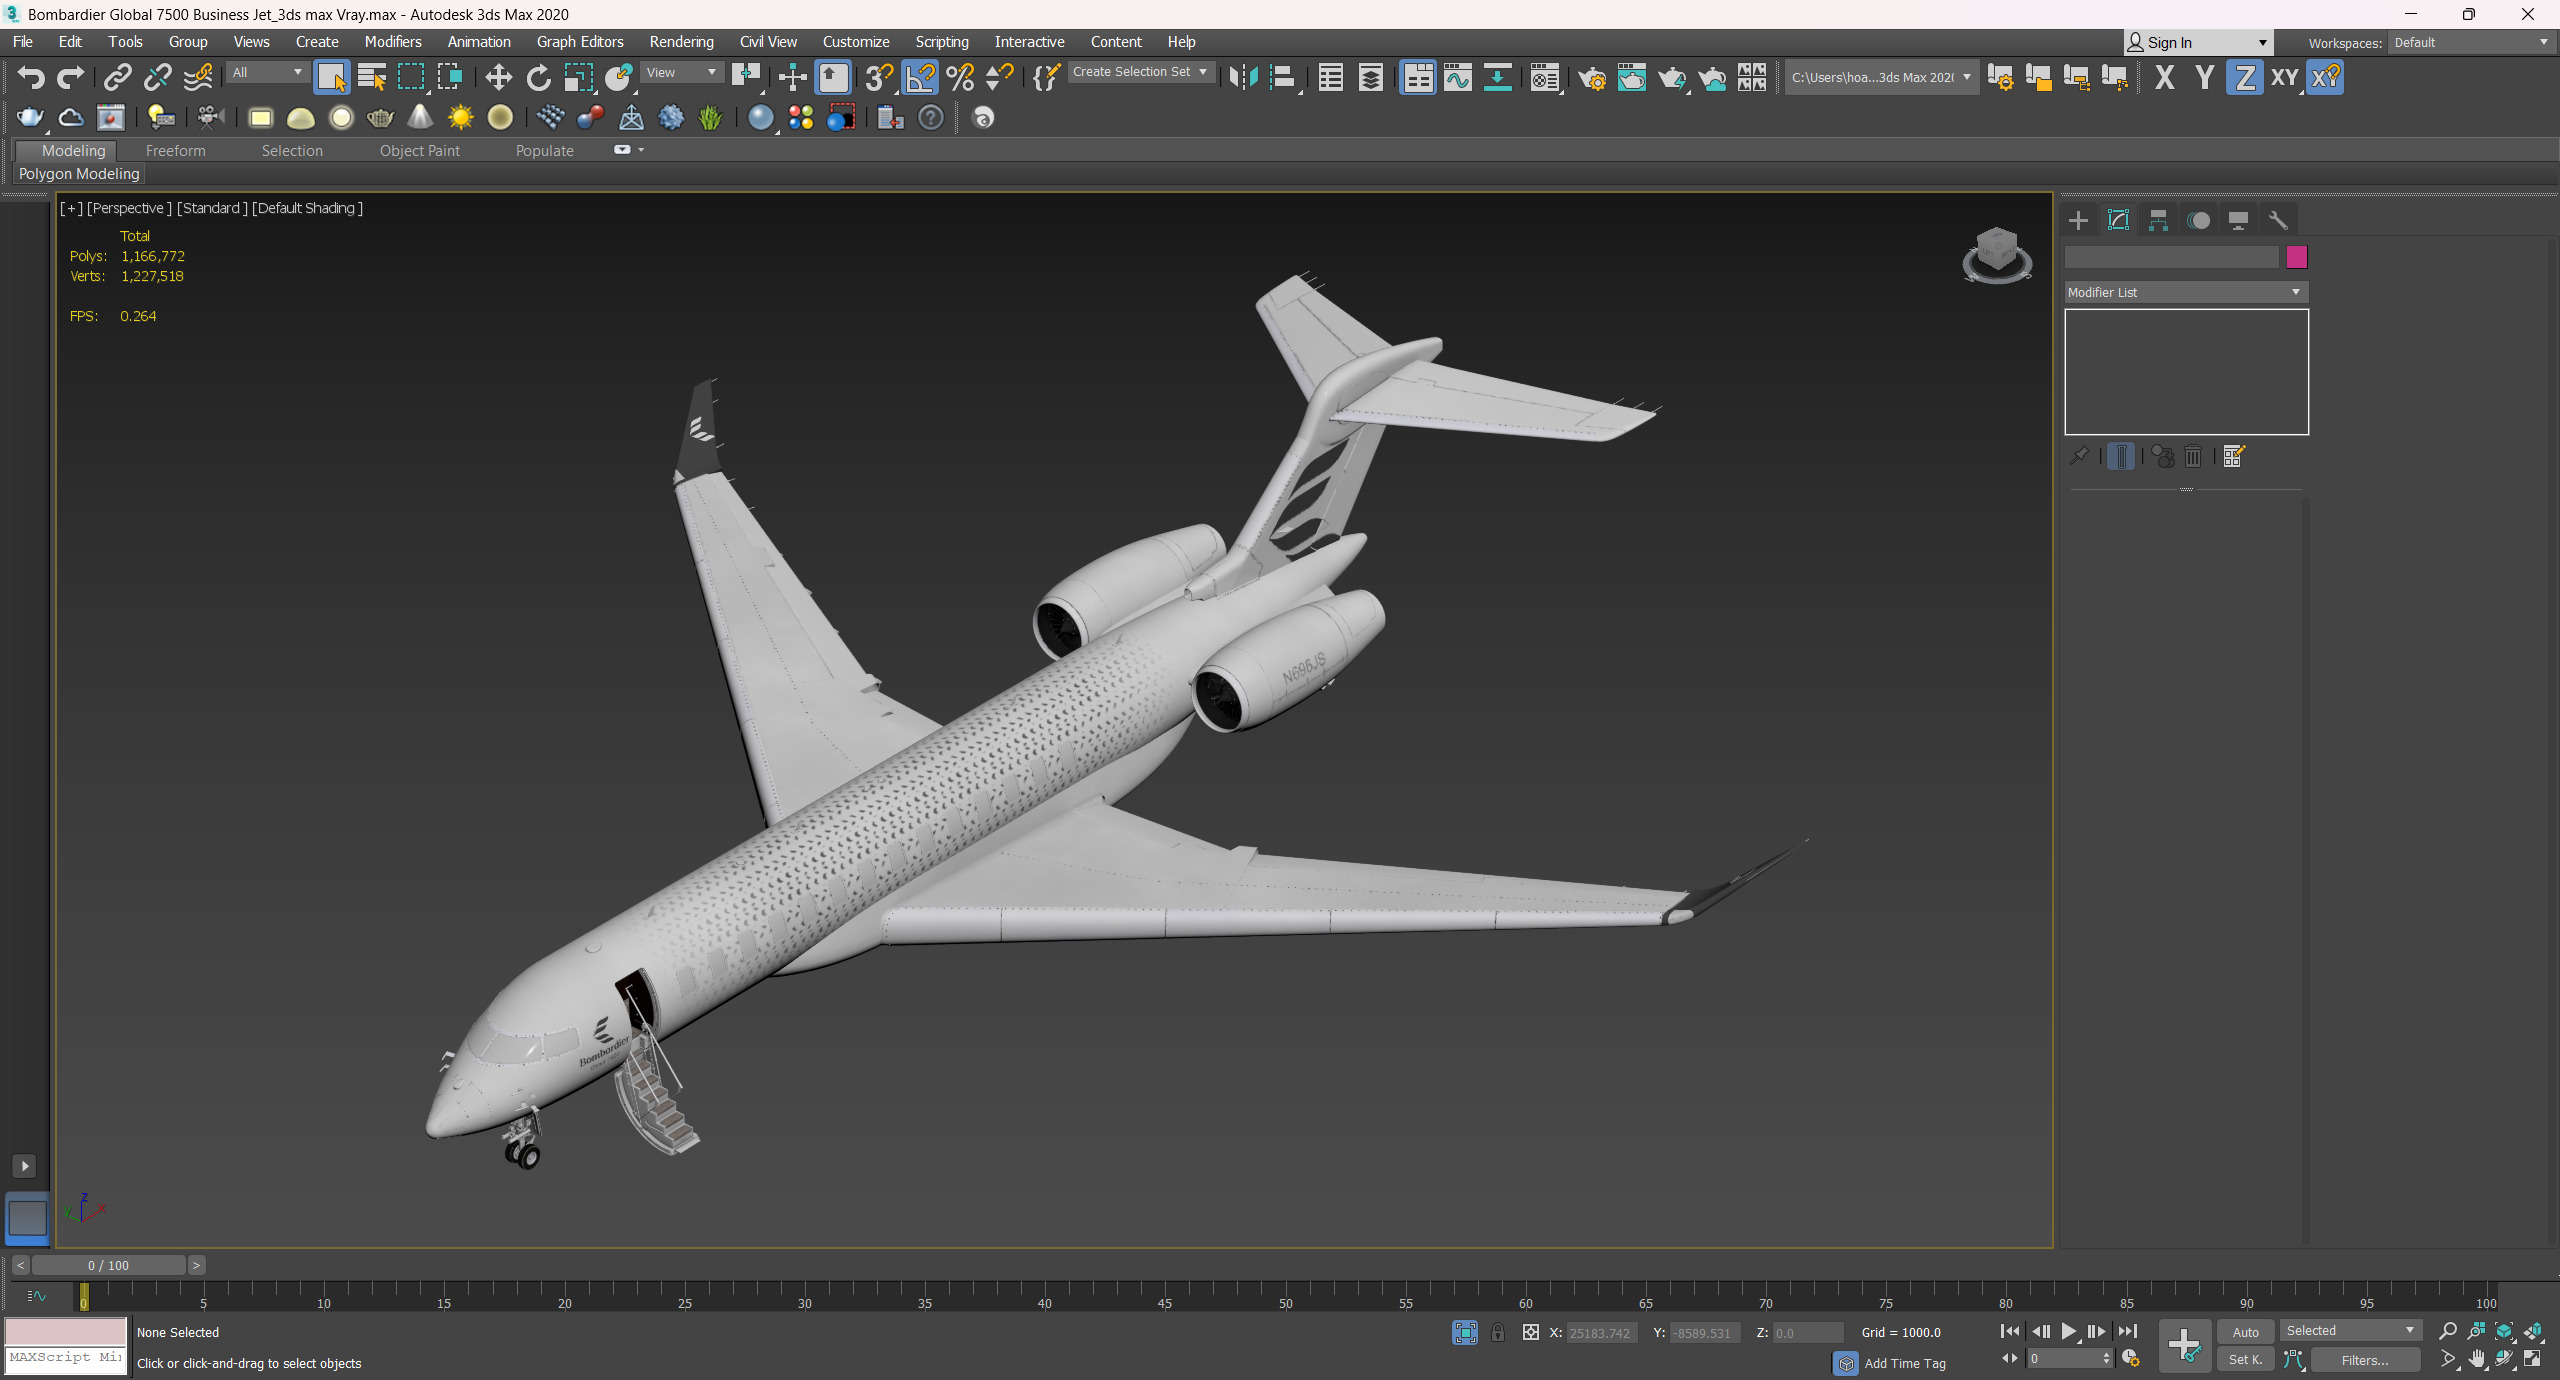This screenshot has width=2560, height=1380.
Task: Toggle the Selection Lock padlock
Action: coord(1498,1332)
